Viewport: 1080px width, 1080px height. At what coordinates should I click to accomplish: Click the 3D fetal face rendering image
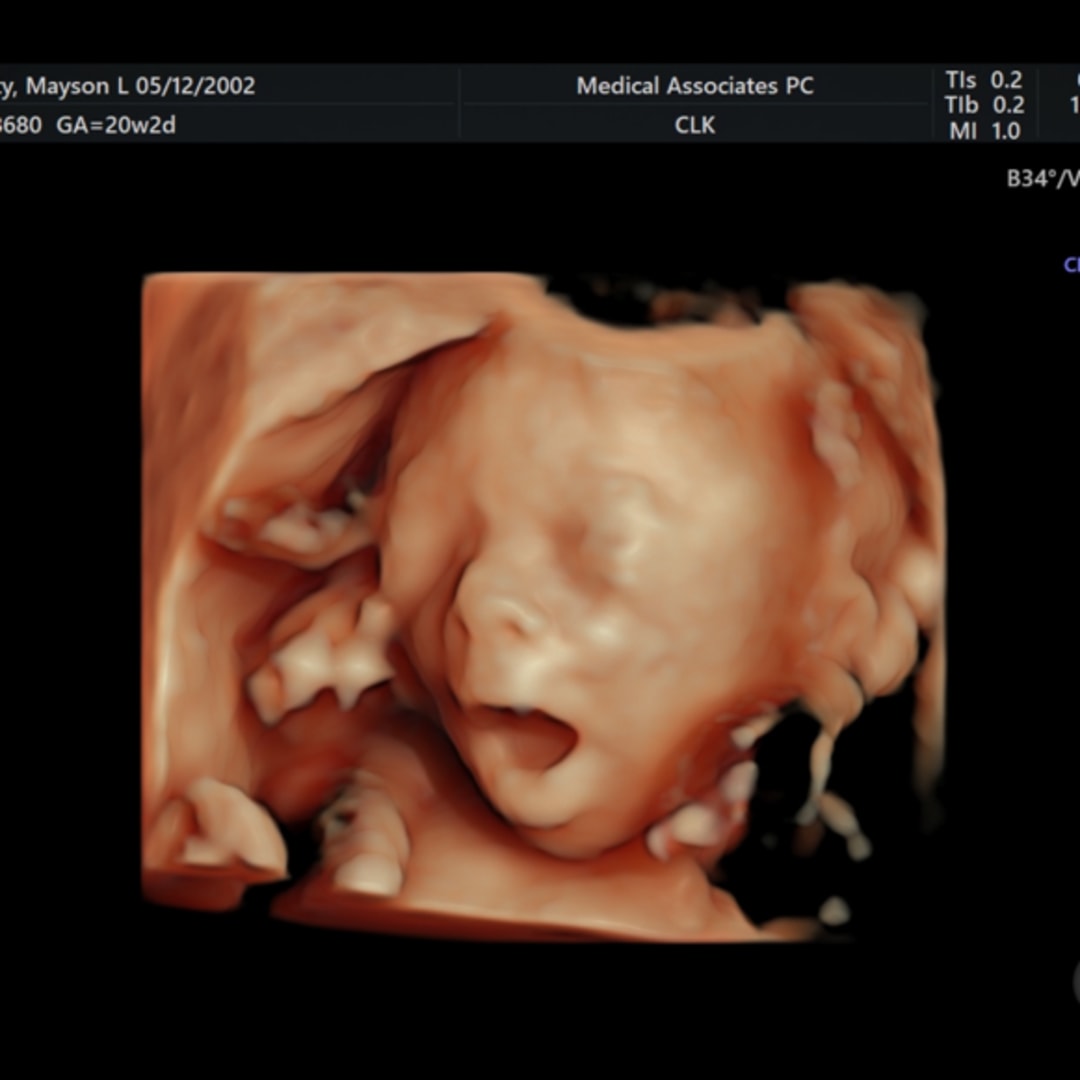click(543, 608)
